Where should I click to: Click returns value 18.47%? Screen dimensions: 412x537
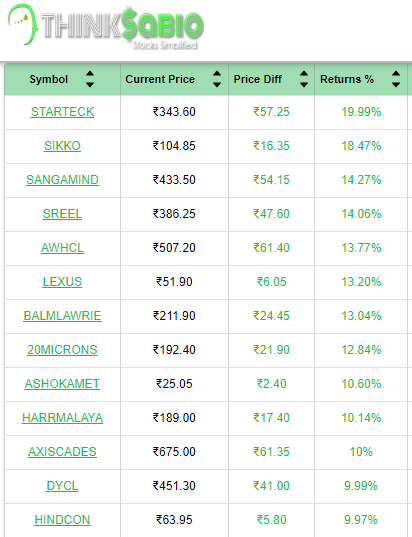[x=361, y=146]
